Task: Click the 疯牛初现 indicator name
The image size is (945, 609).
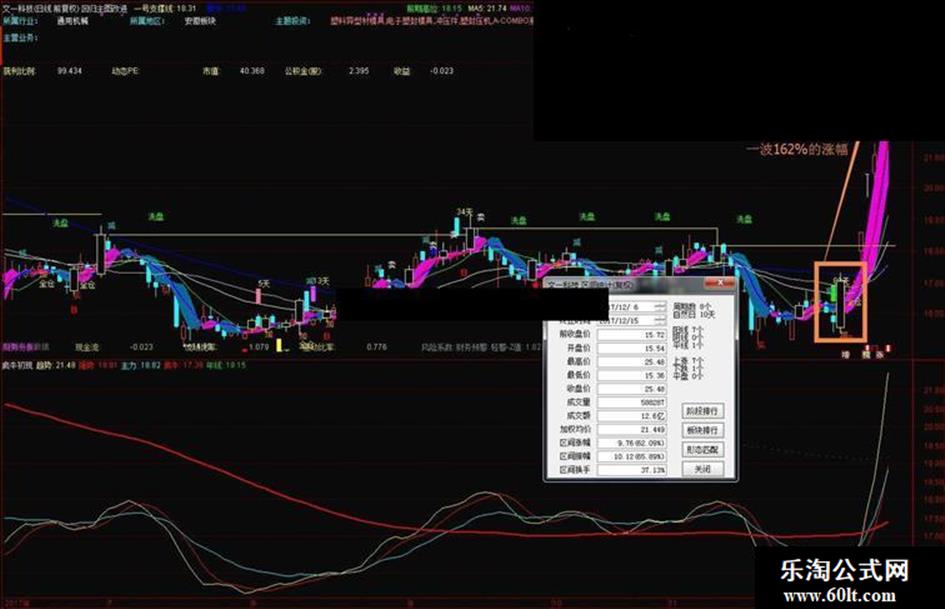Action: click(17, 365)
